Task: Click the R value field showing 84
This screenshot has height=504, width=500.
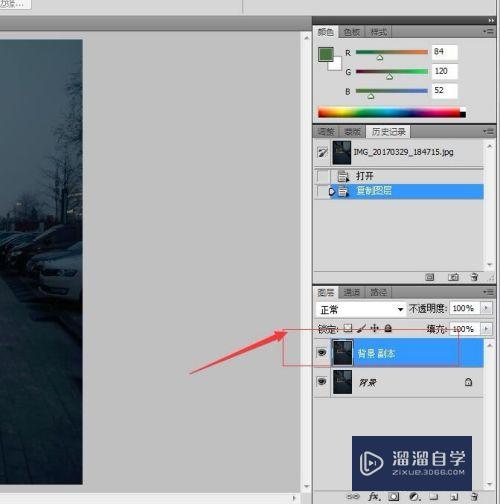Action: 445,52
